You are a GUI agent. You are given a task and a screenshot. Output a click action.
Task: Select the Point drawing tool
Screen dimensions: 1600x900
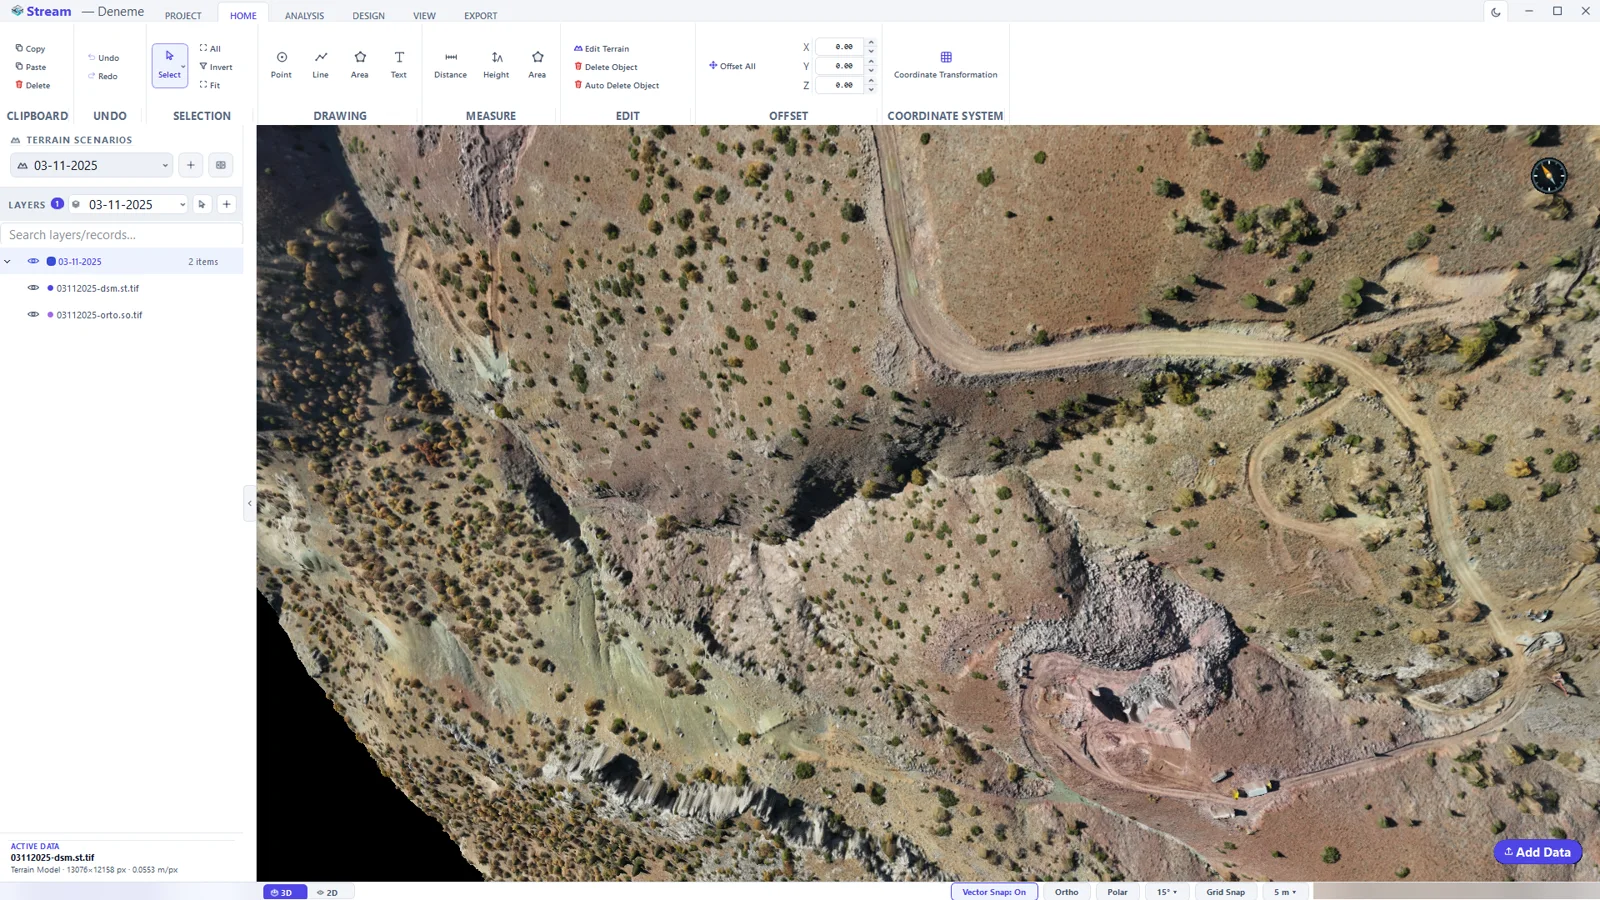pos(281,65)
